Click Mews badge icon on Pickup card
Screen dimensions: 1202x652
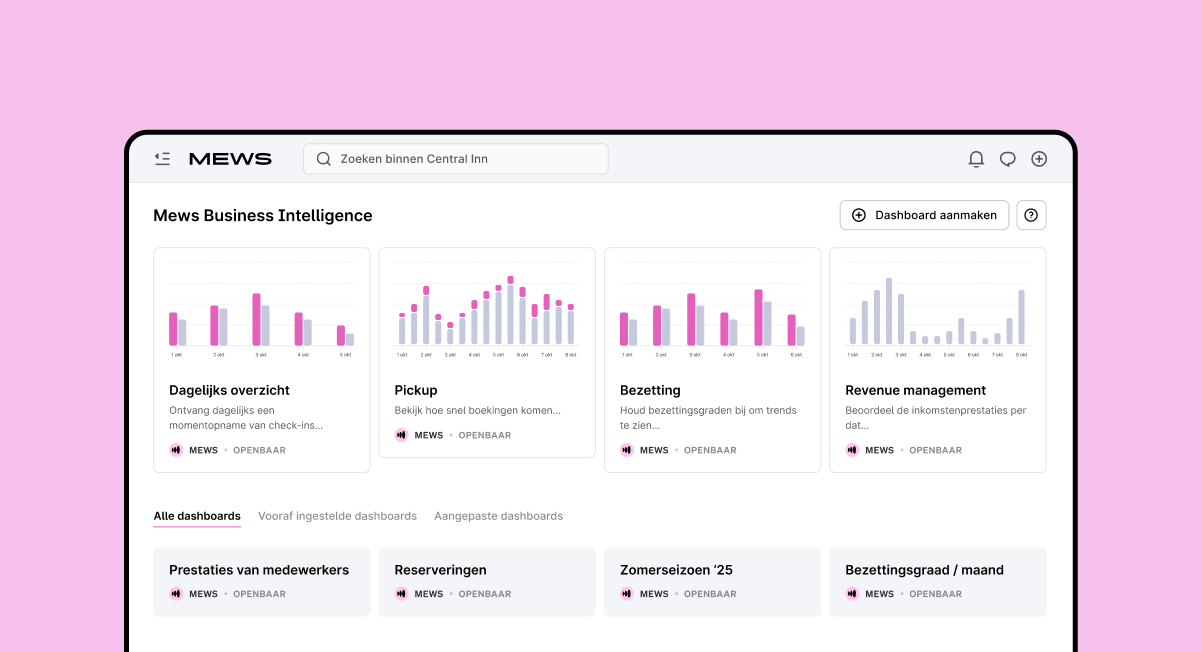coord(401,435)
